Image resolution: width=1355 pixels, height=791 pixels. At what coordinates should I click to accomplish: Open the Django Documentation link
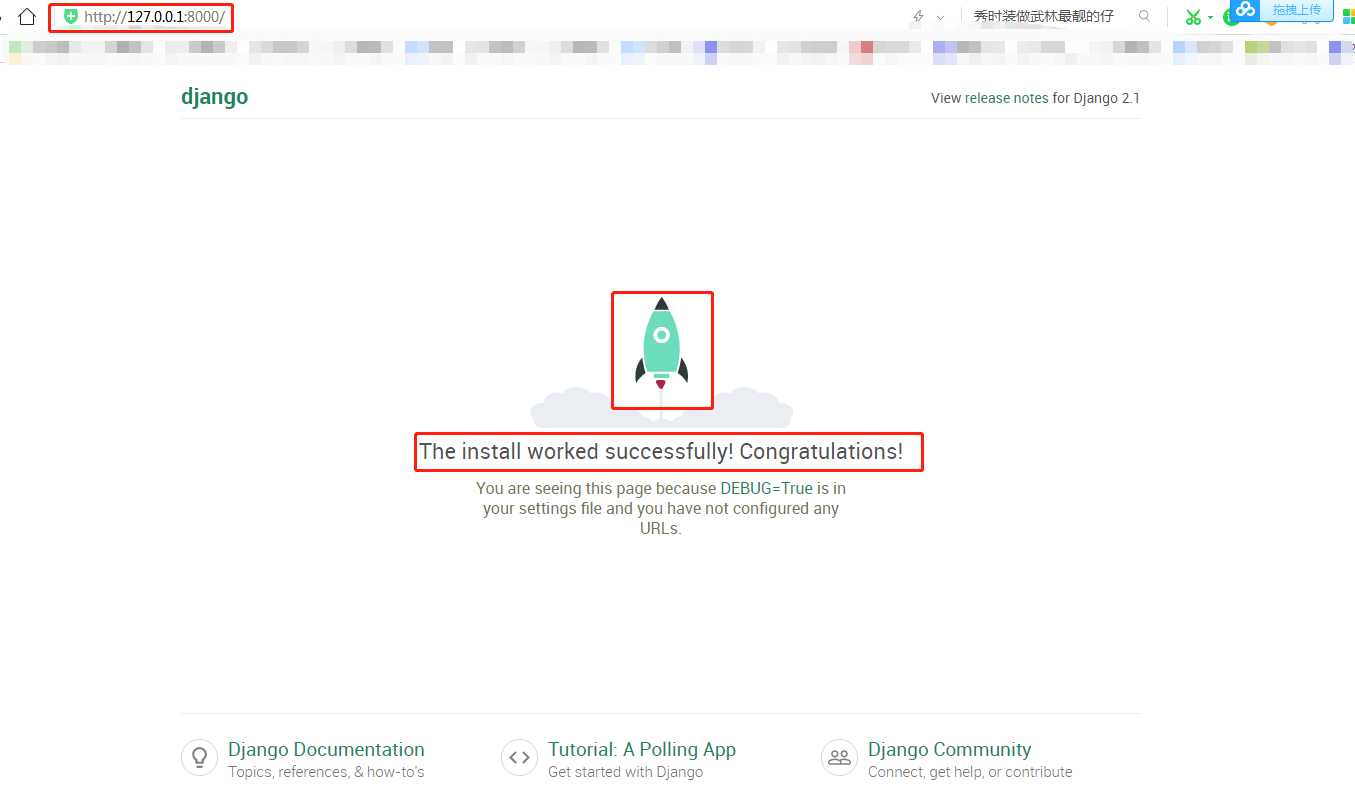coord(326,749)
